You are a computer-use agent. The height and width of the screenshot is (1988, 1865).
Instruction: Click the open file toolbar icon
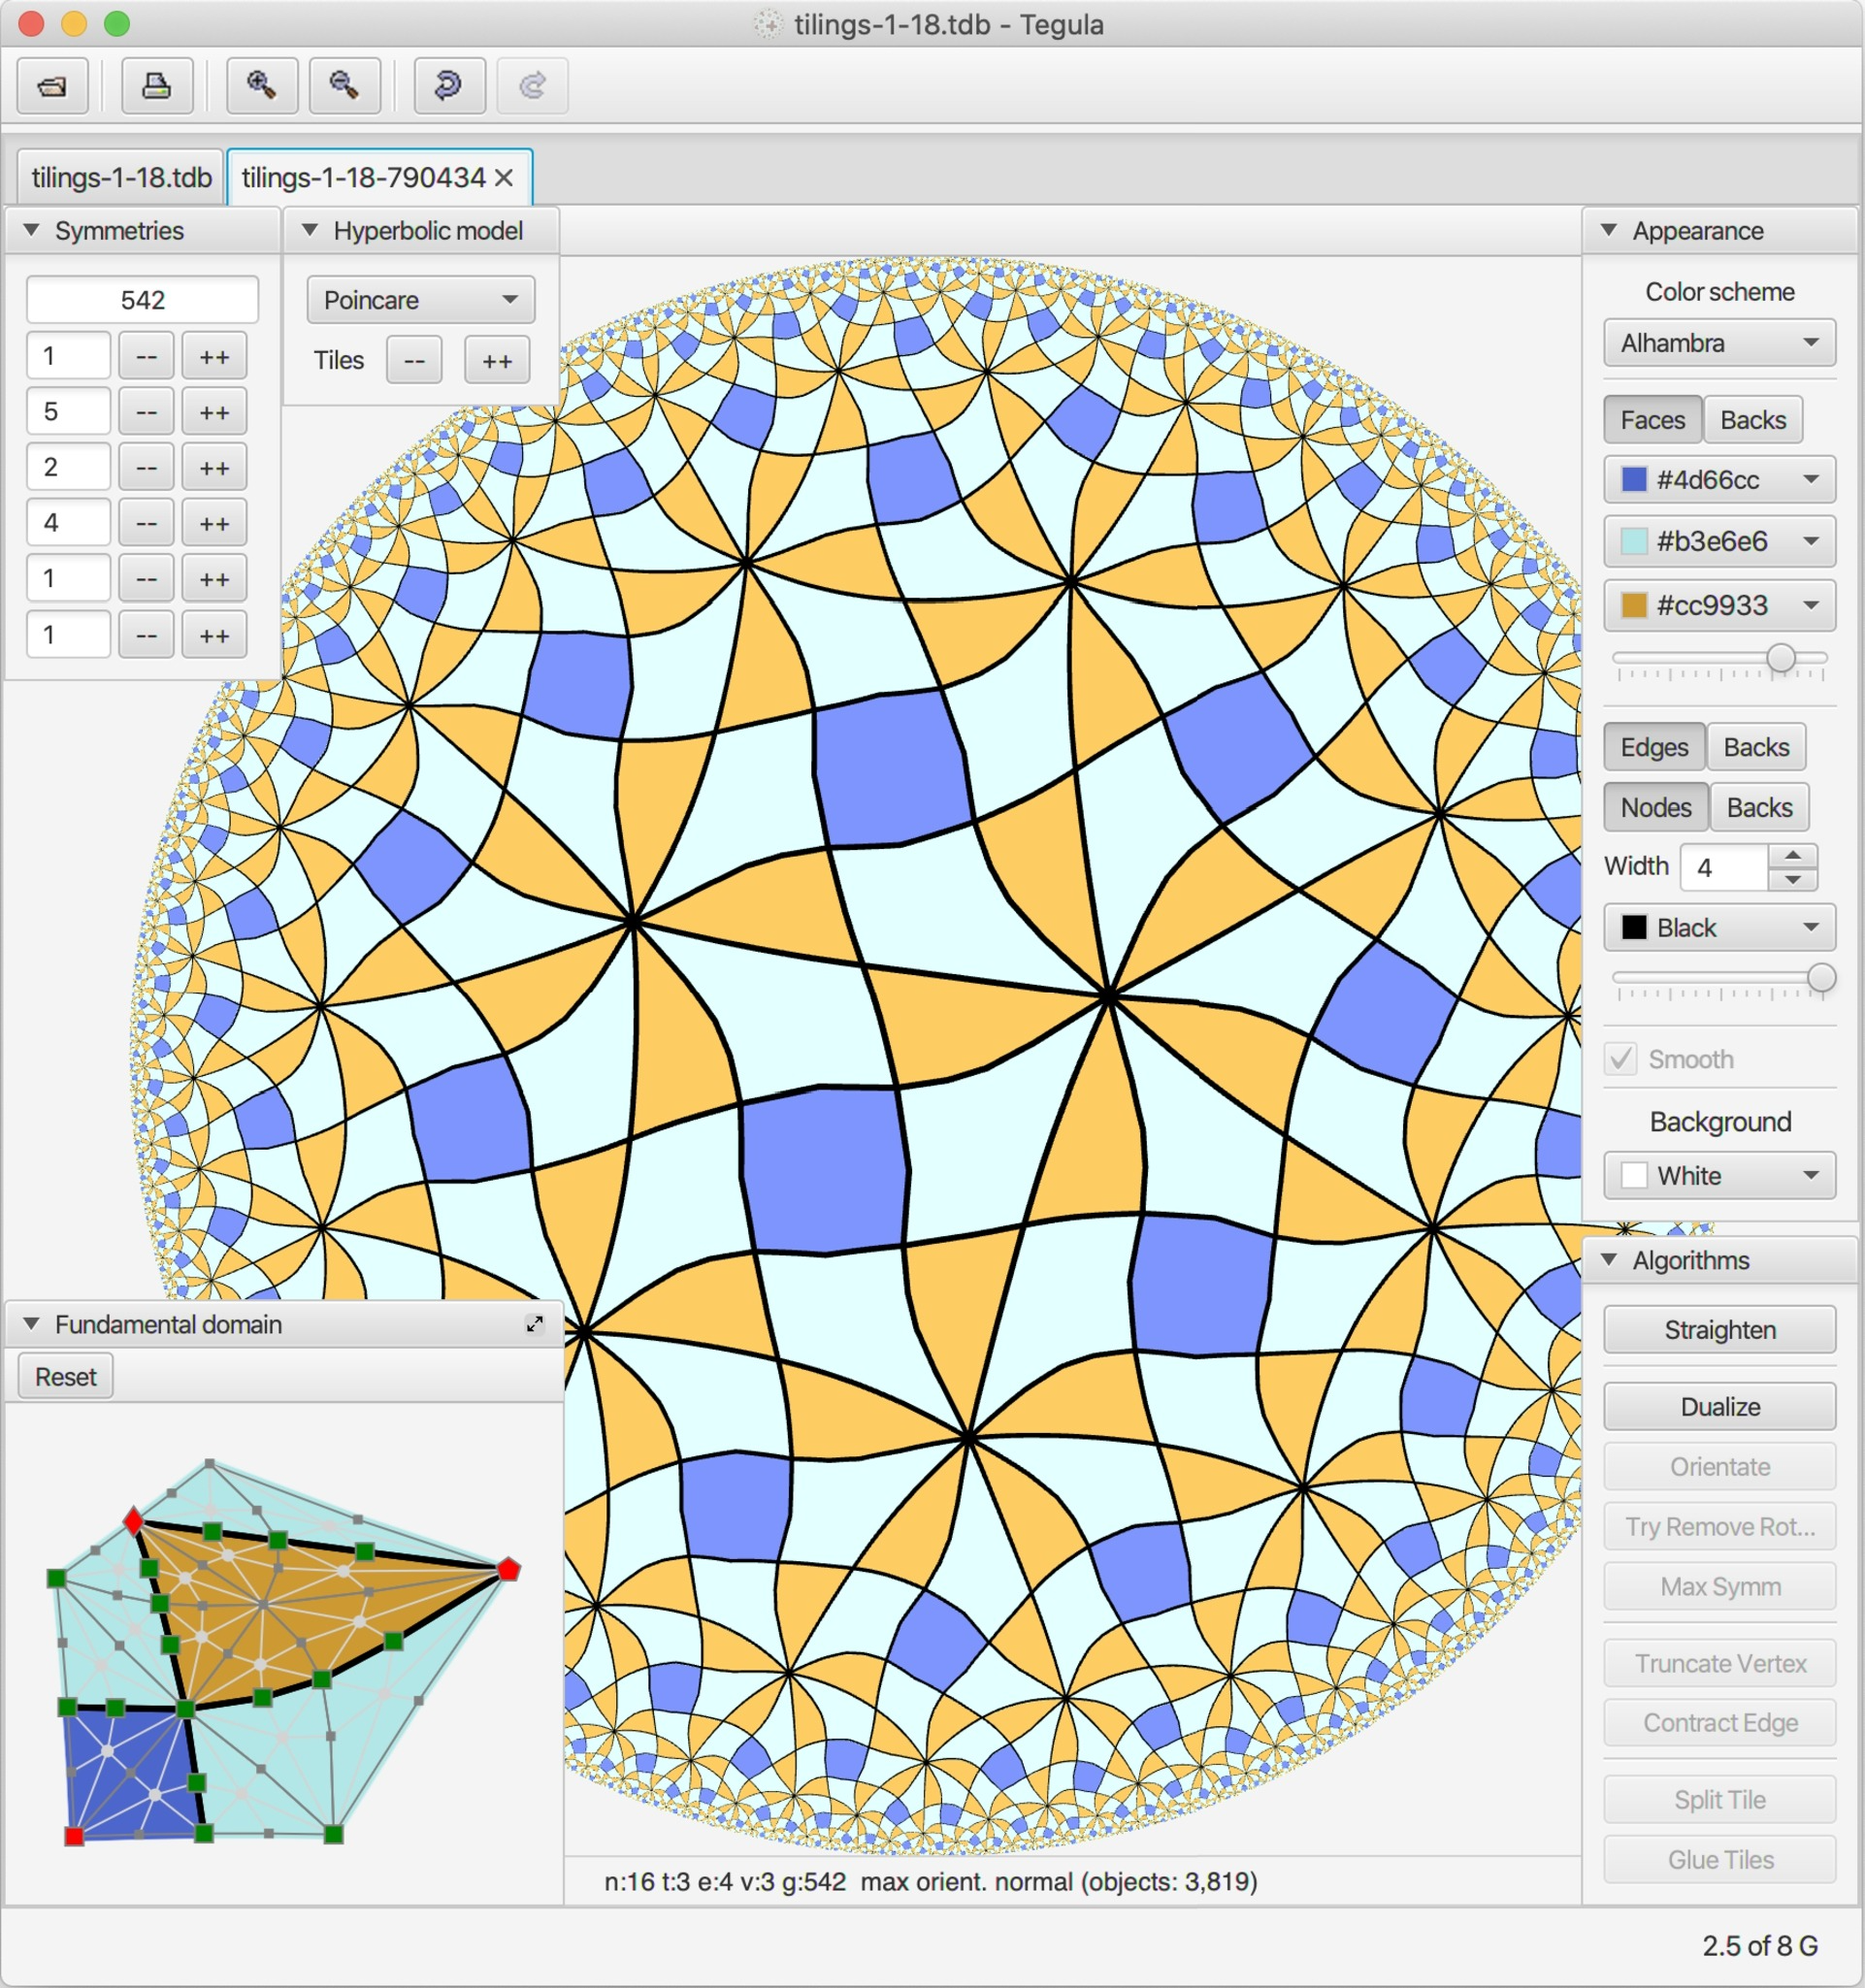53,86
